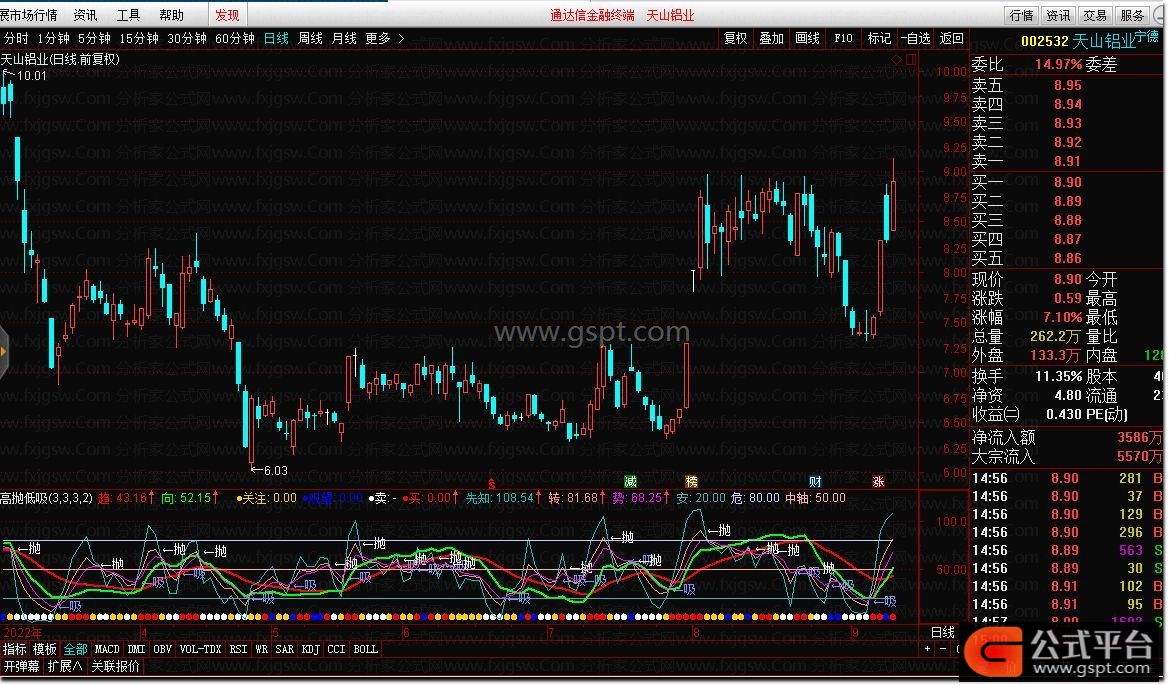Open the 工具 menu
The height and width of the screenshot is (685, 1169).
(x=128, y=15)
